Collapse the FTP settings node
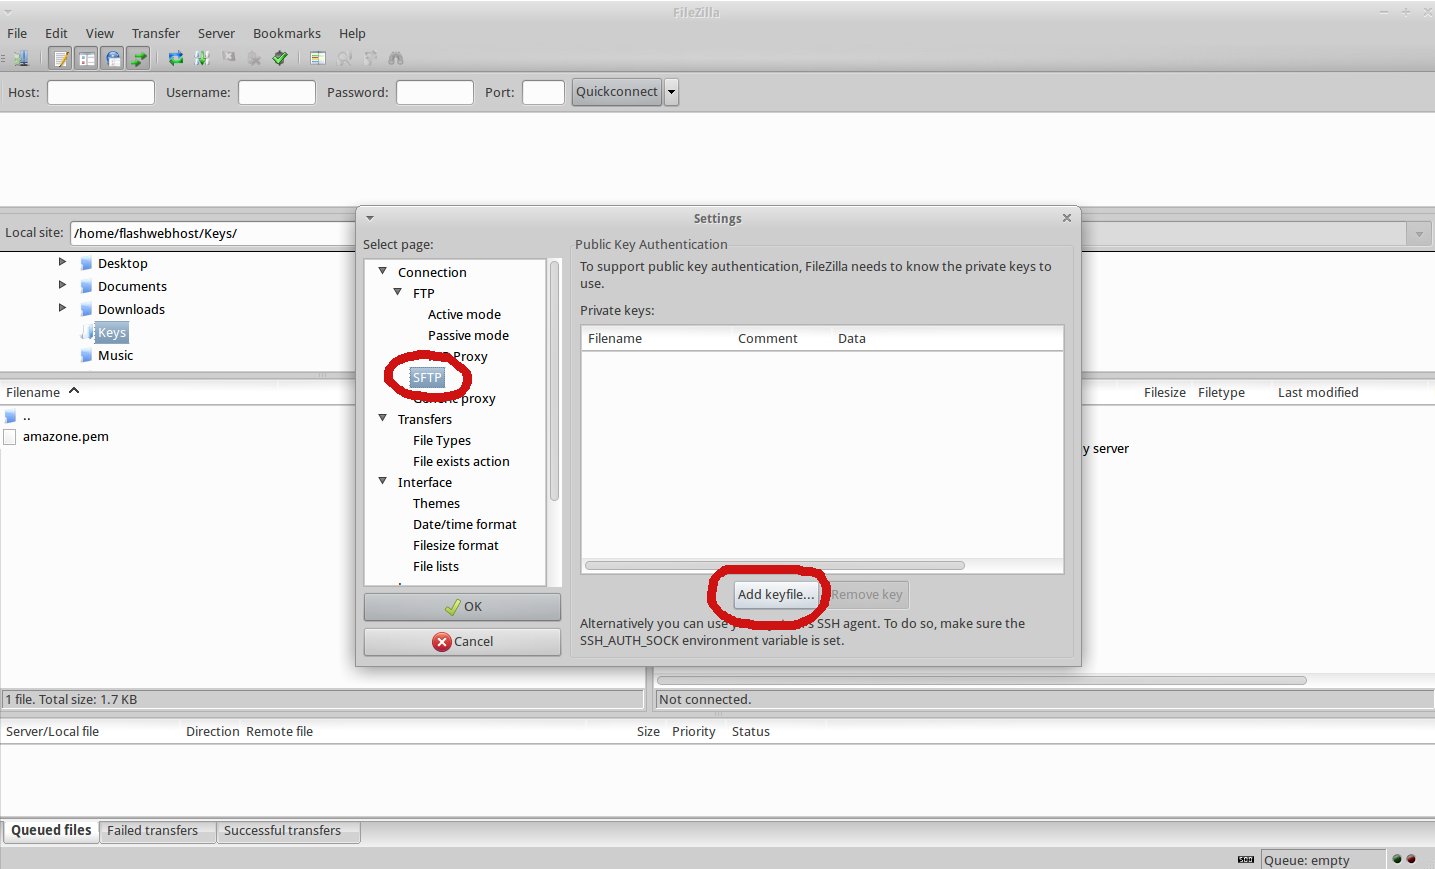The width and height of the screenshot is (1435, 869). tap(397, 292)
